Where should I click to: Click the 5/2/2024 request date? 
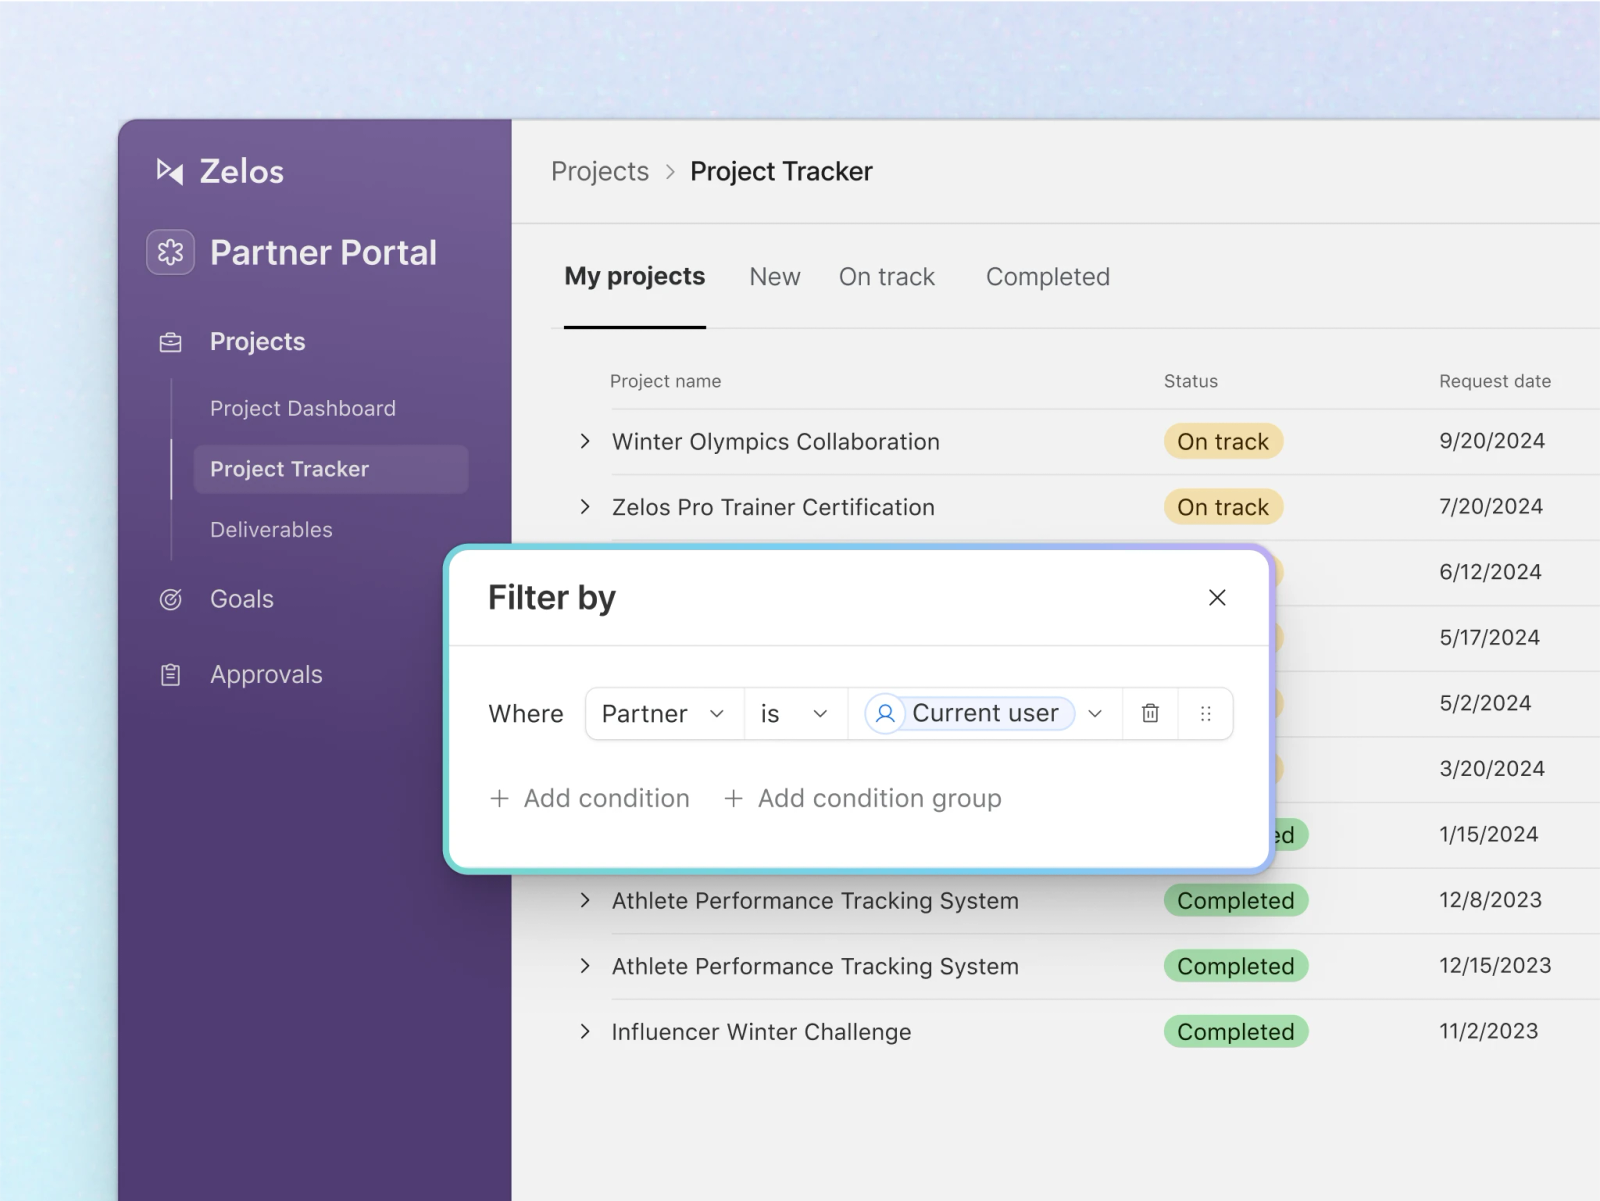coord(1485,703)
